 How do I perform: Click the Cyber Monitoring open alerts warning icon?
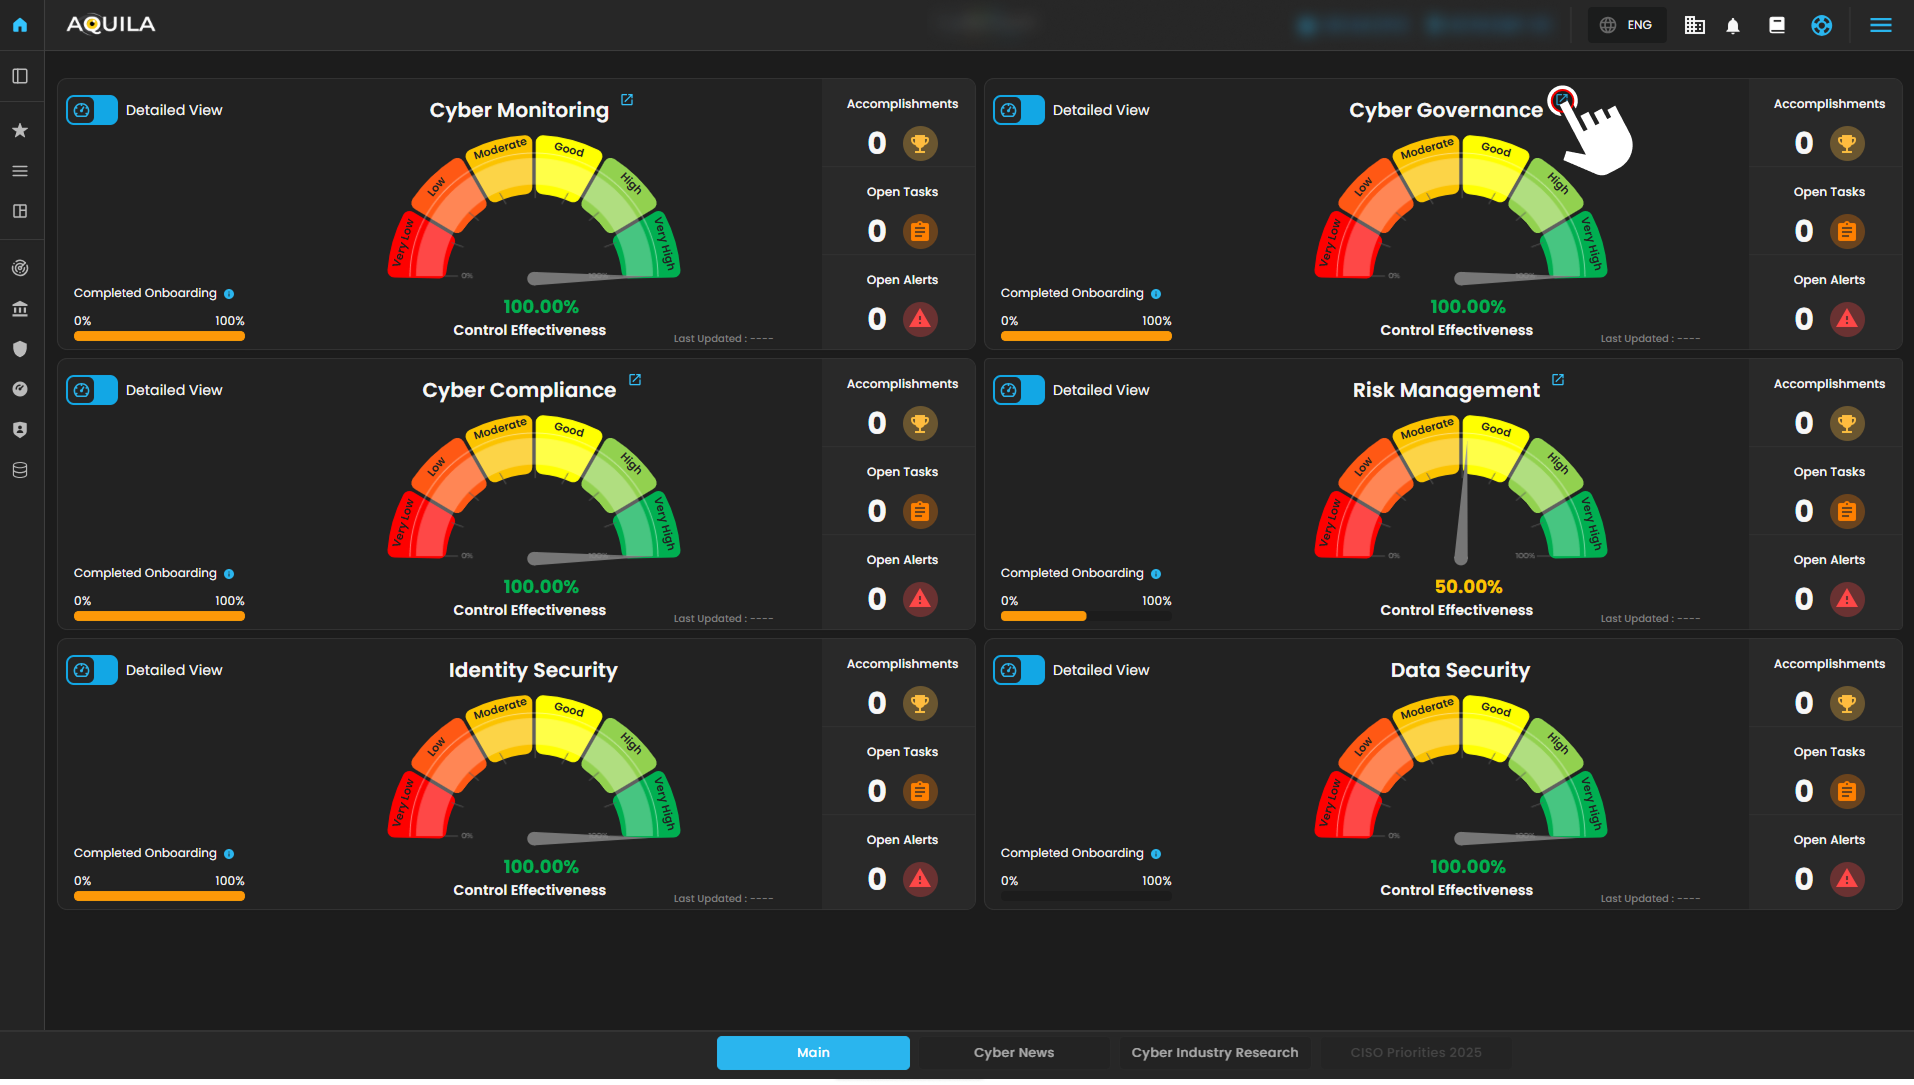919,319
